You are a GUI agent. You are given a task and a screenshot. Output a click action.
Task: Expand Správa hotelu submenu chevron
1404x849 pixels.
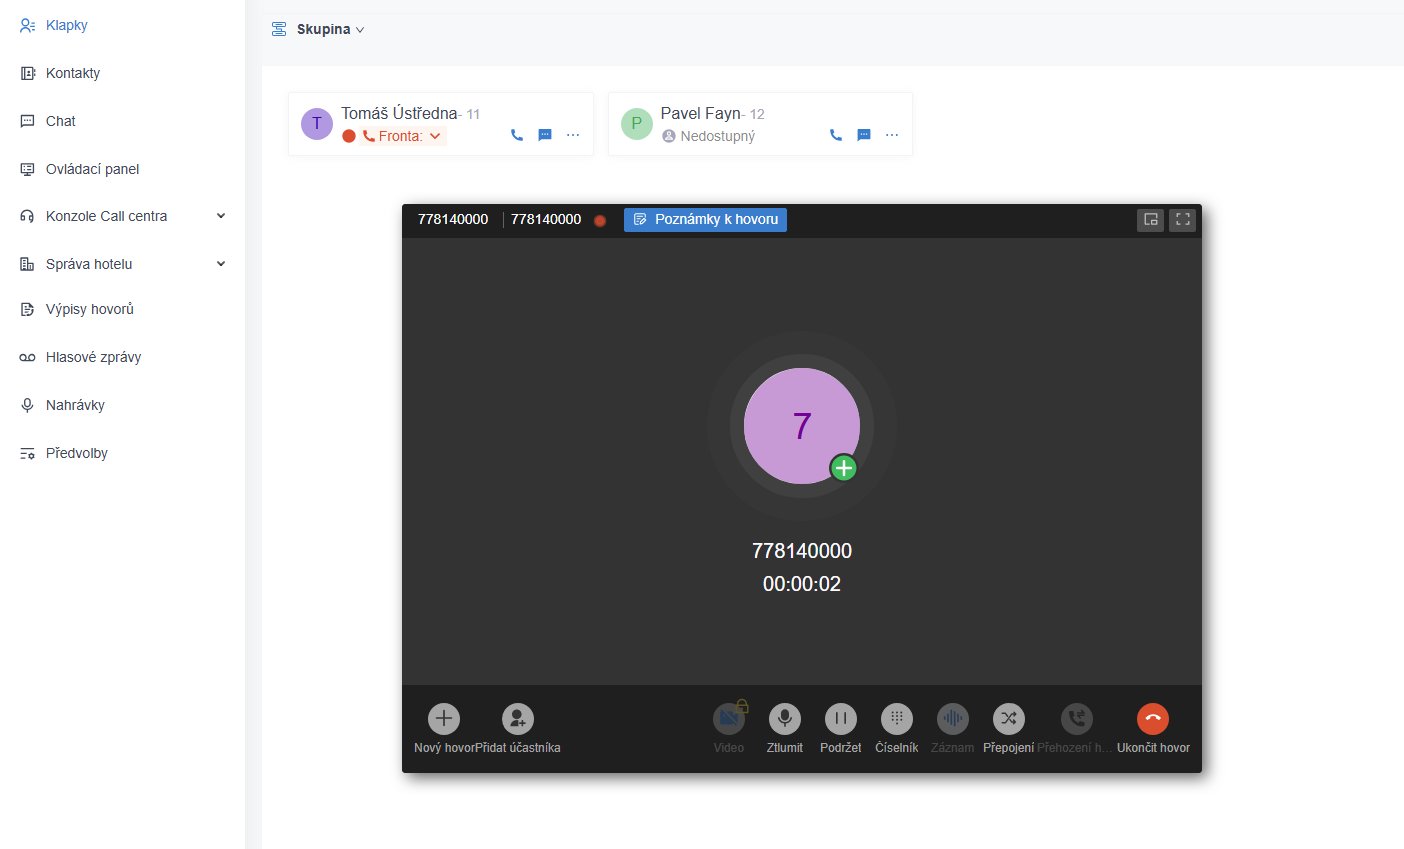tap(221, 264)
